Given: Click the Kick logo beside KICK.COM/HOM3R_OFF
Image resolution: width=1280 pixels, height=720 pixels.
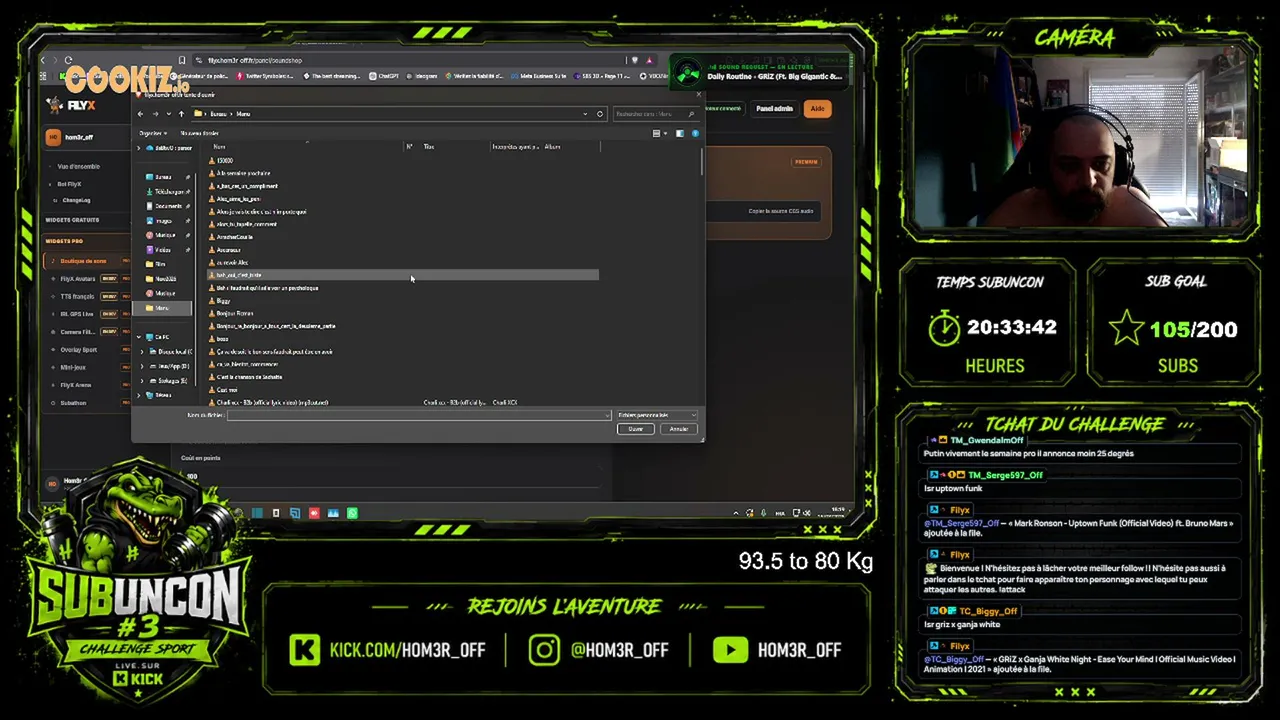Looking at the screenshot, I should (305, 650).
